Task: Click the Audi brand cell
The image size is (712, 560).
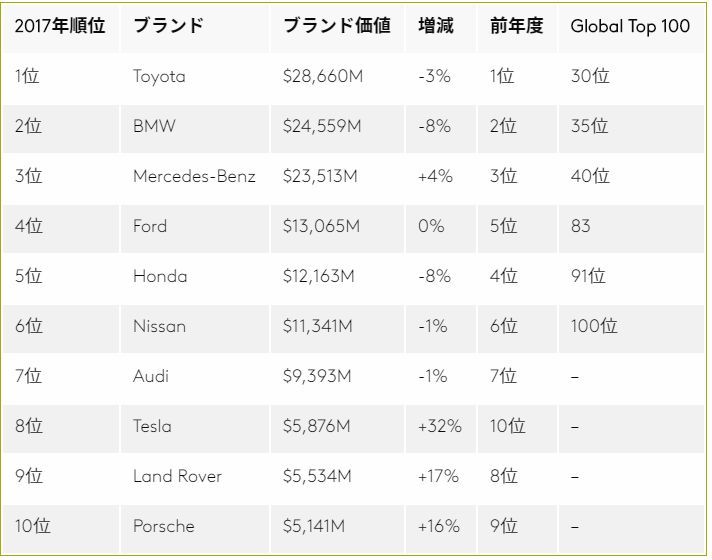Action: coord(151,377)
